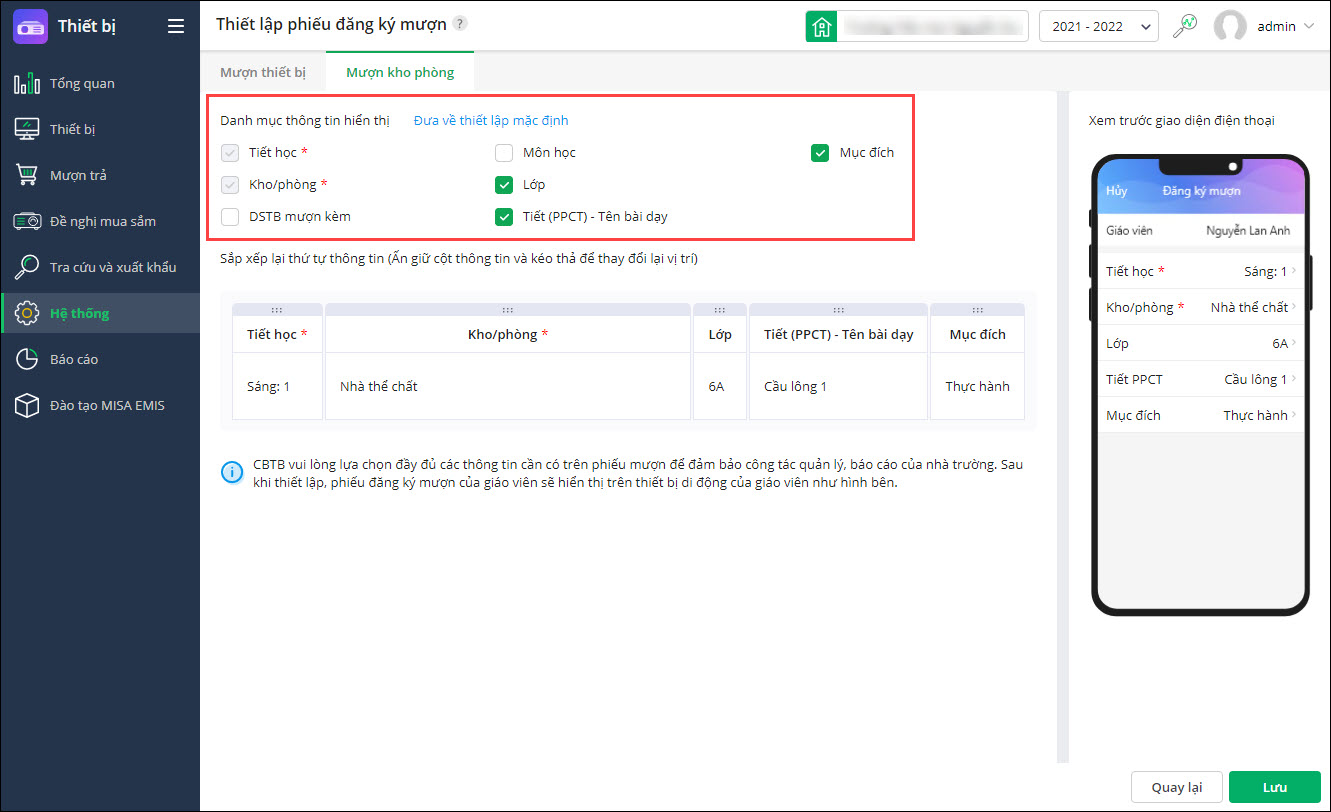Click the Lưu save button

[1274, 787]
